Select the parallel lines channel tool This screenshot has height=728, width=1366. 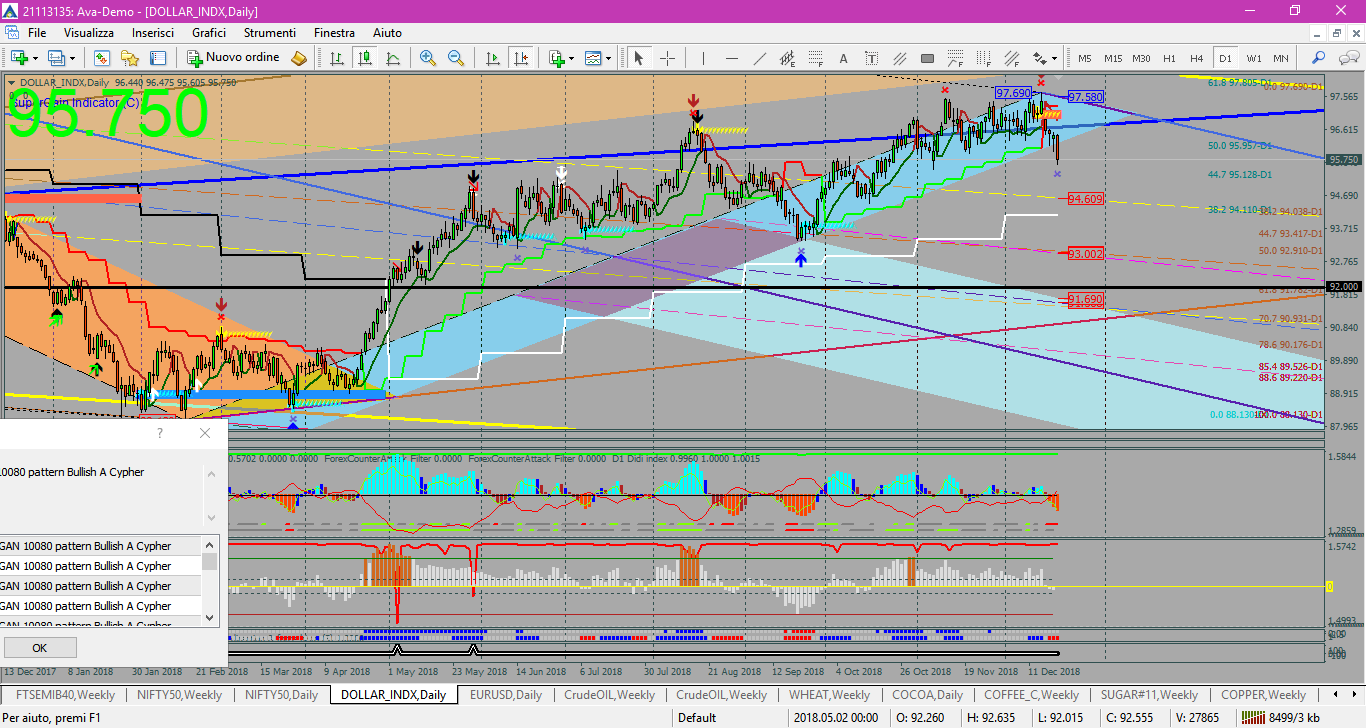pos(899,58)
